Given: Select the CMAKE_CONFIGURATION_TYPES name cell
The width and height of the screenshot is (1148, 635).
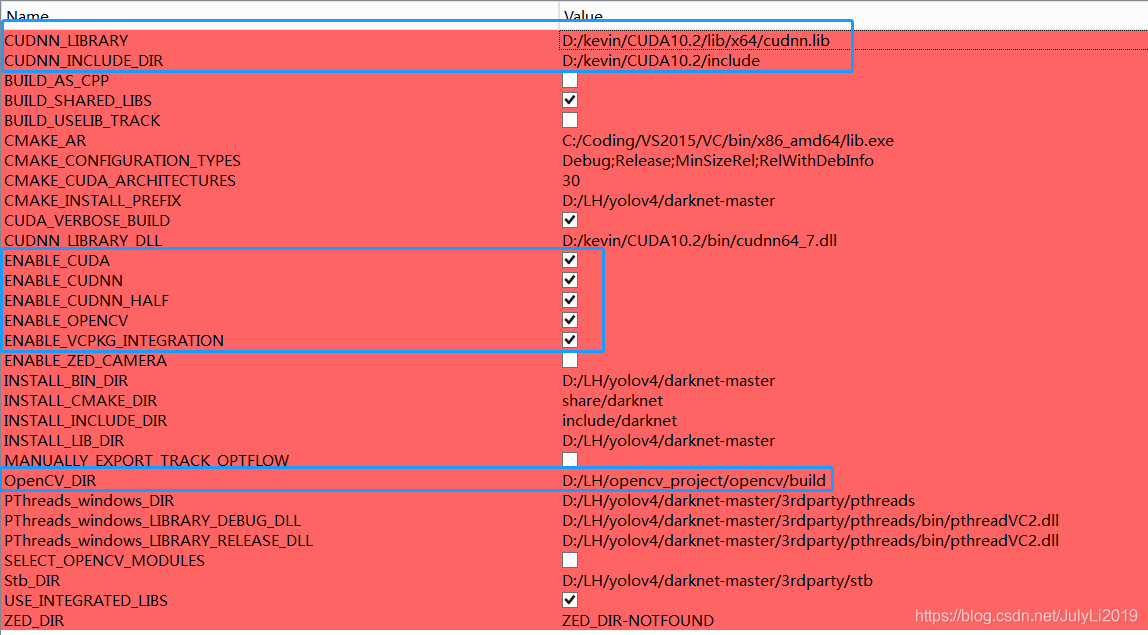Looking at the screenshot, I should click(122, 160).
